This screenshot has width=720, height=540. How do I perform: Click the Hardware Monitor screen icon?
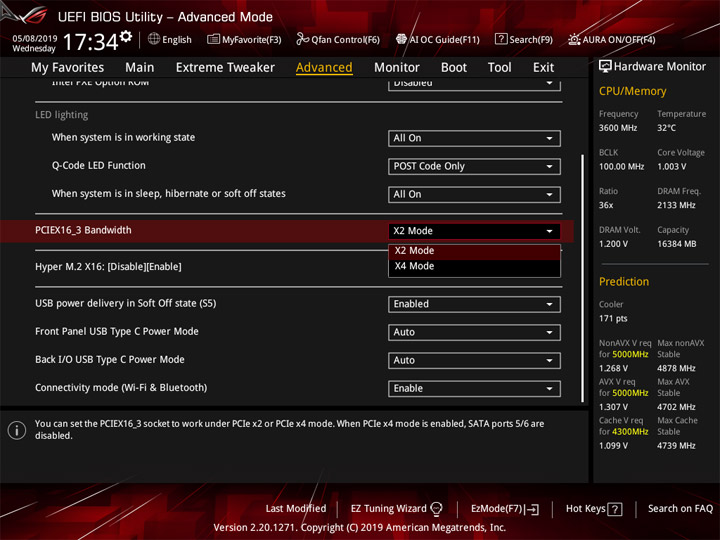click(x=605, y=67)
